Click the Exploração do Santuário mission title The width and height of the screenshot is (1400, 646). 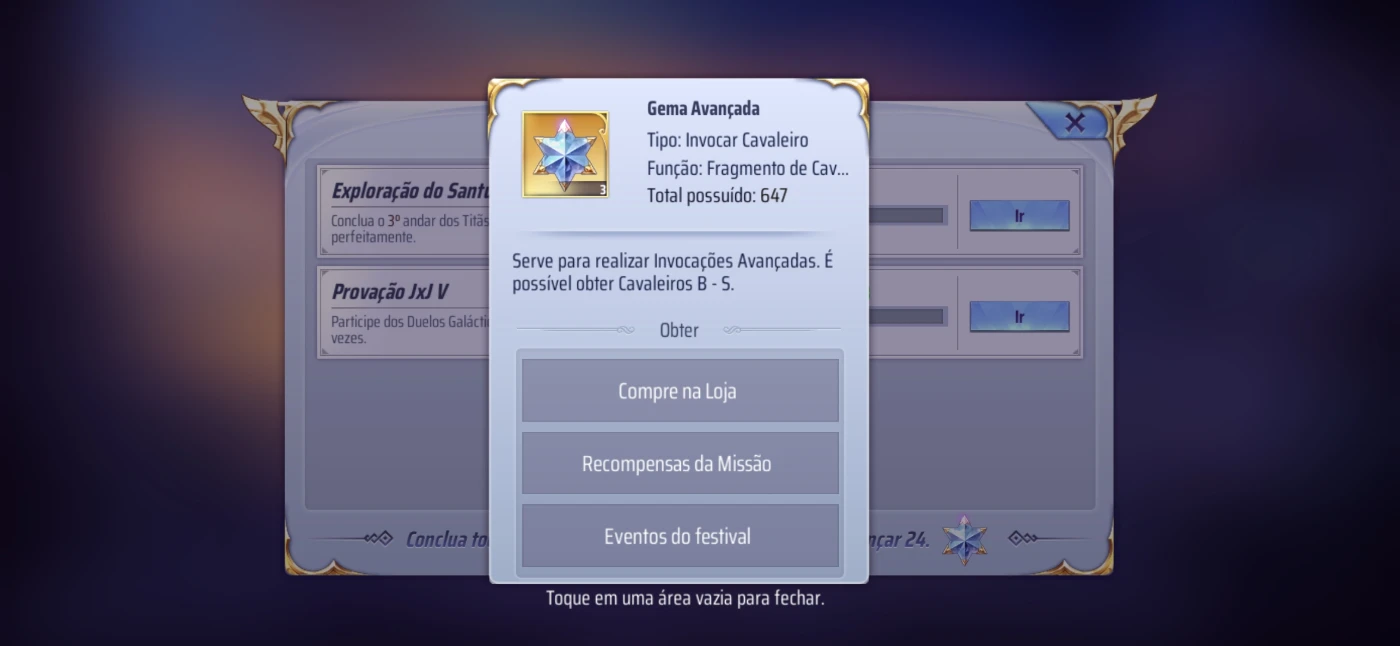coord(410,191)
